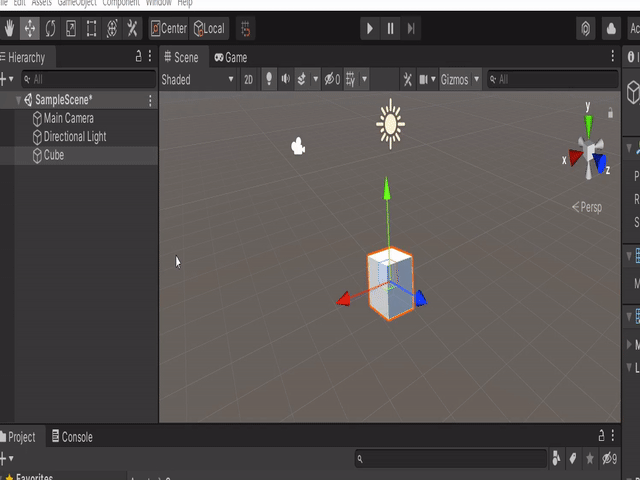Focus the Scene search field

click(x=553, y=79)
